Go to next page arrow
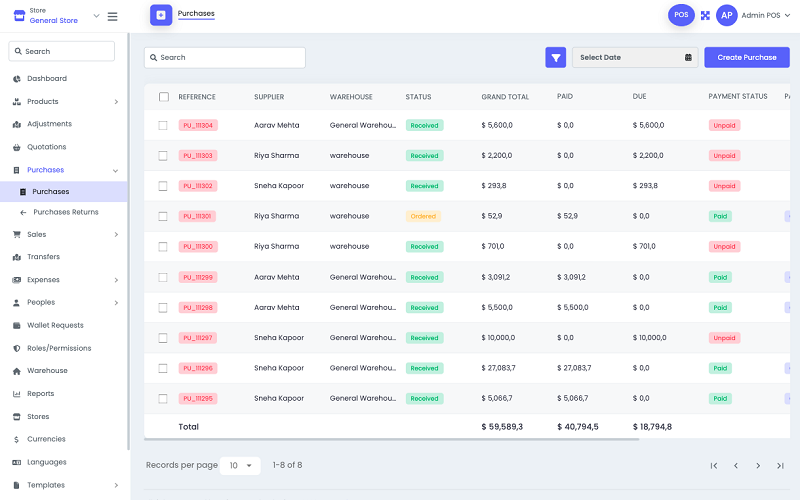The height and width of the screenshot is (500, 800). click(758, 466)
